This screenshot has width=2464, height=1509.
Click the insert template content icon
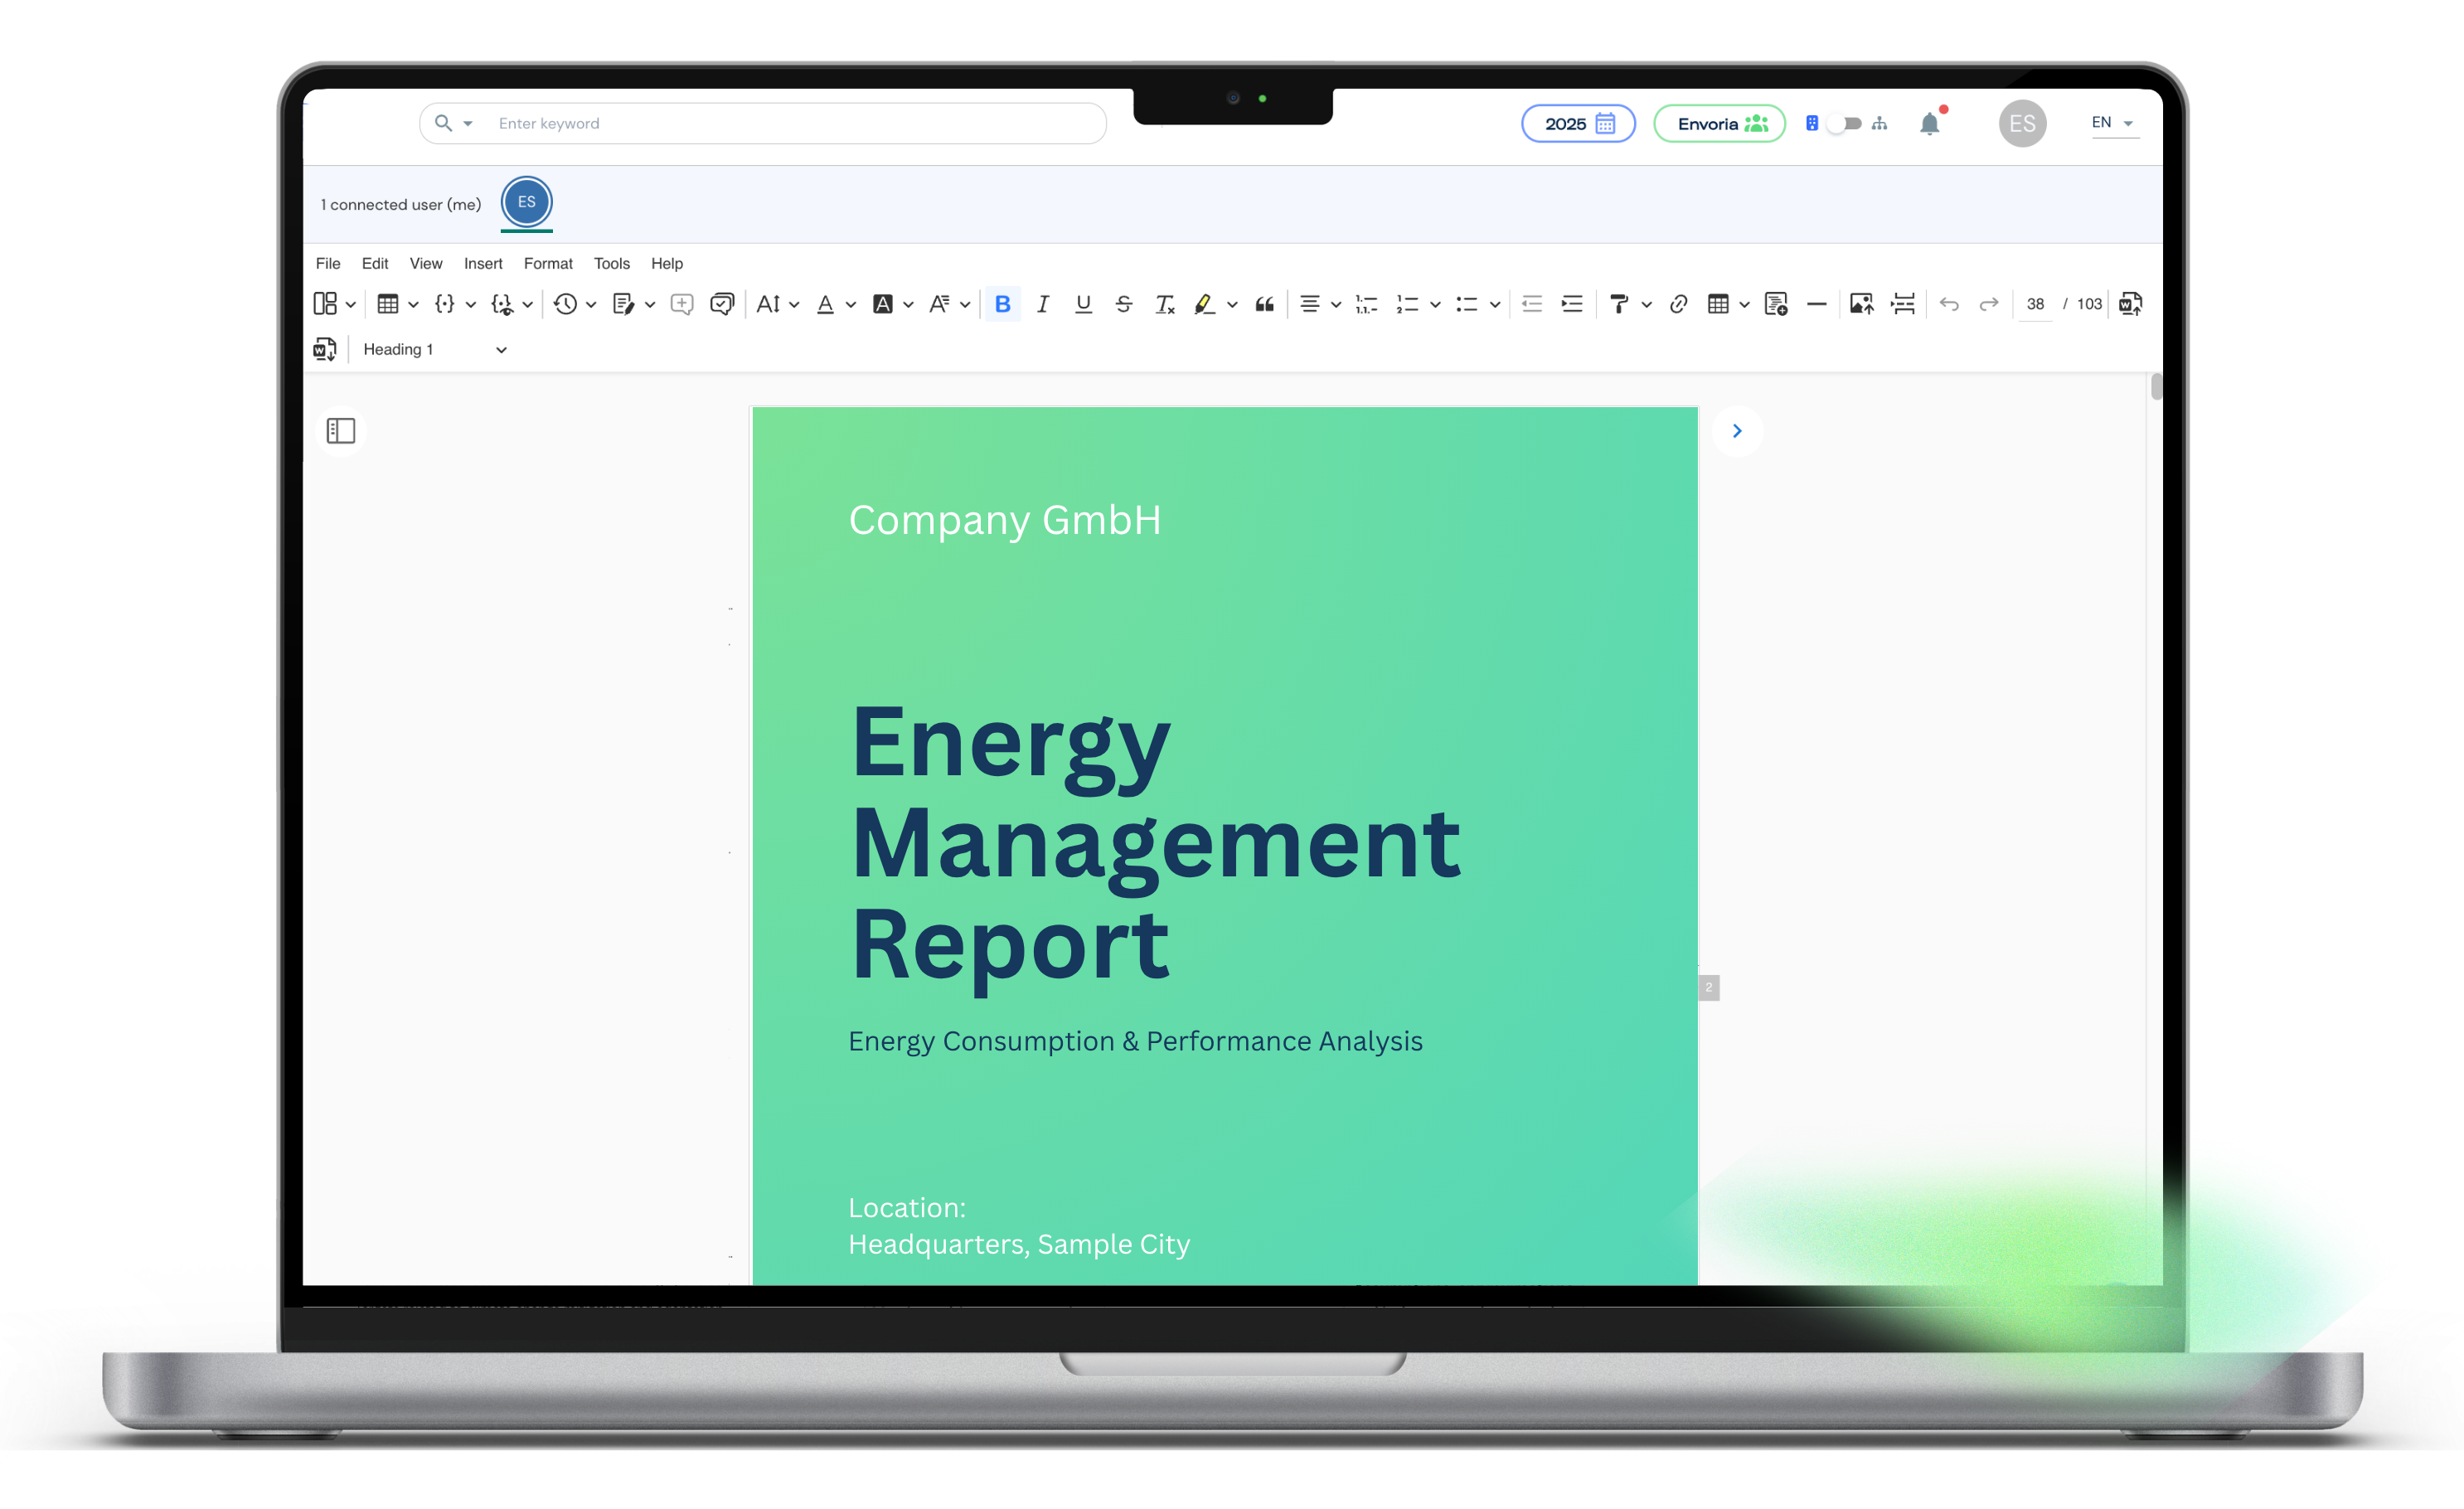[1776, 304]
